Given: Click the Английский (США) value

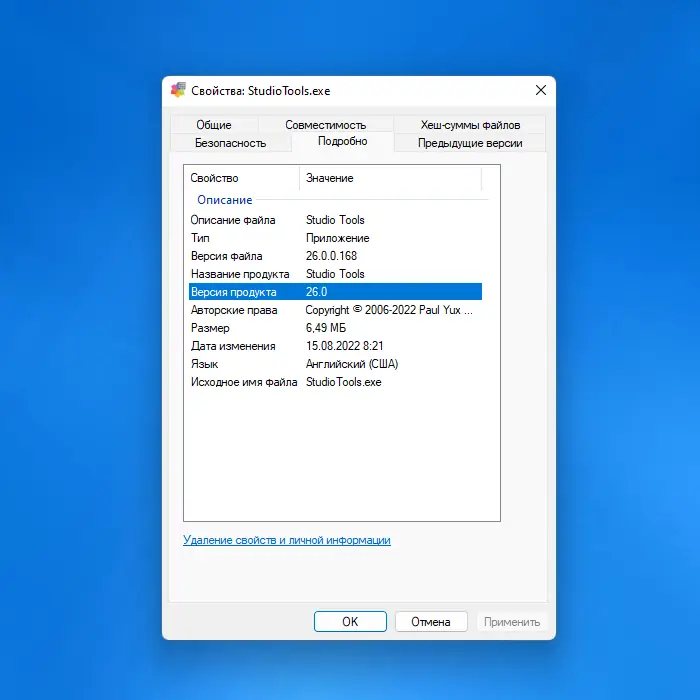Looking at the screenshot, I should click(x=352, y=364).
